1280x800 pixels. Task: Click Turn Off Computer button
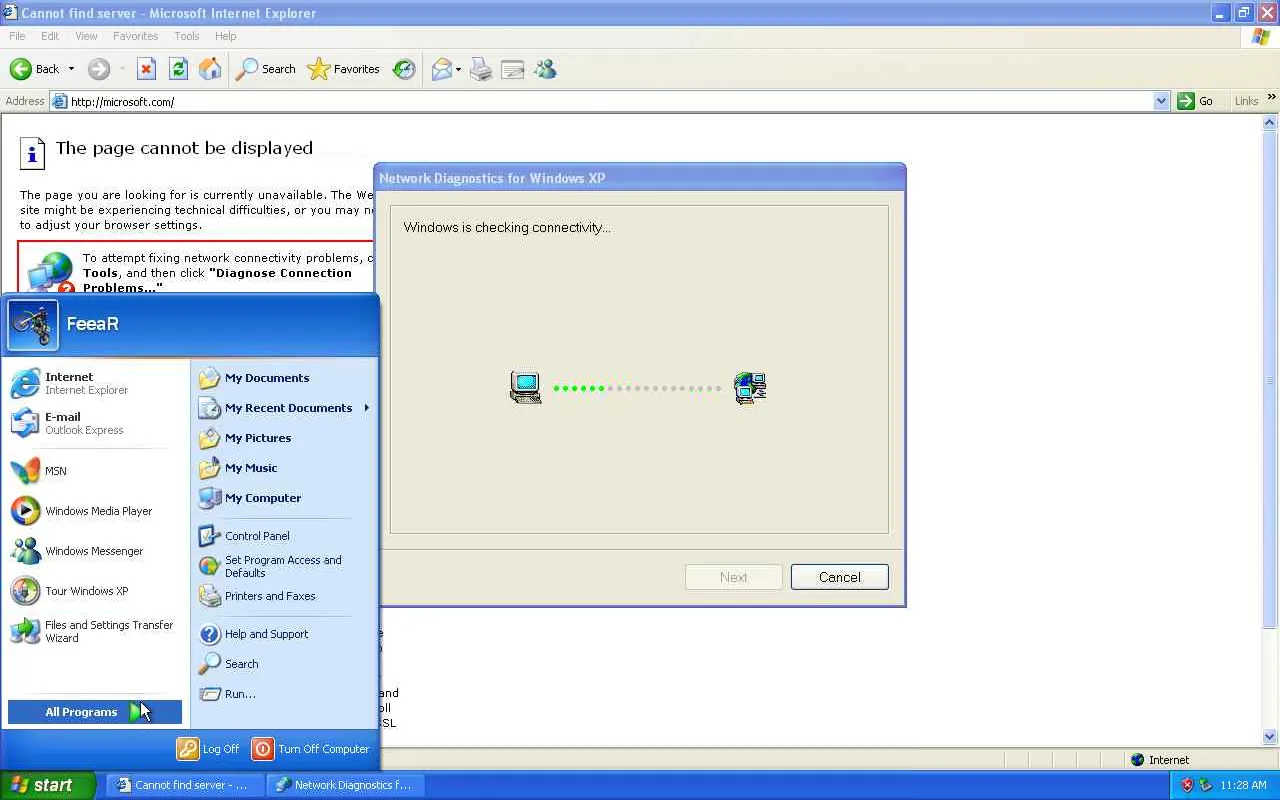pyautogui.click(x=311, y=749)
